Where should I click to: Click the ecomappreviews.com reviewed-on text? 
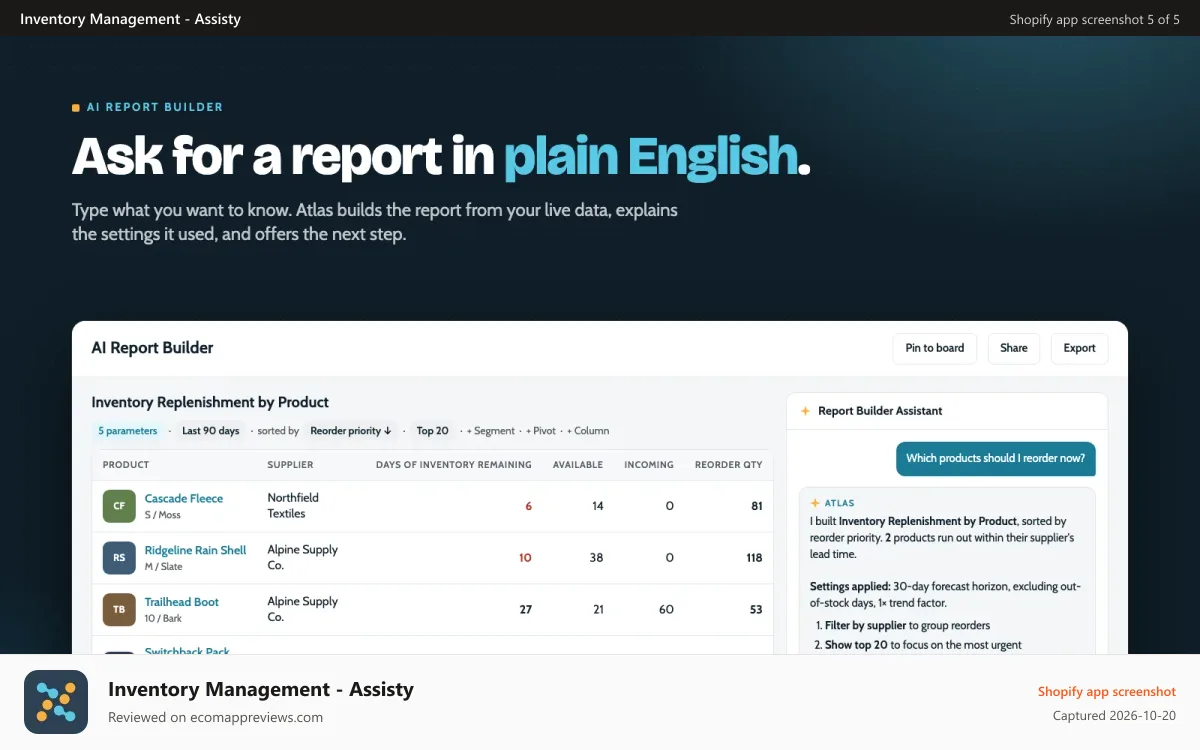tap(215, 717)
